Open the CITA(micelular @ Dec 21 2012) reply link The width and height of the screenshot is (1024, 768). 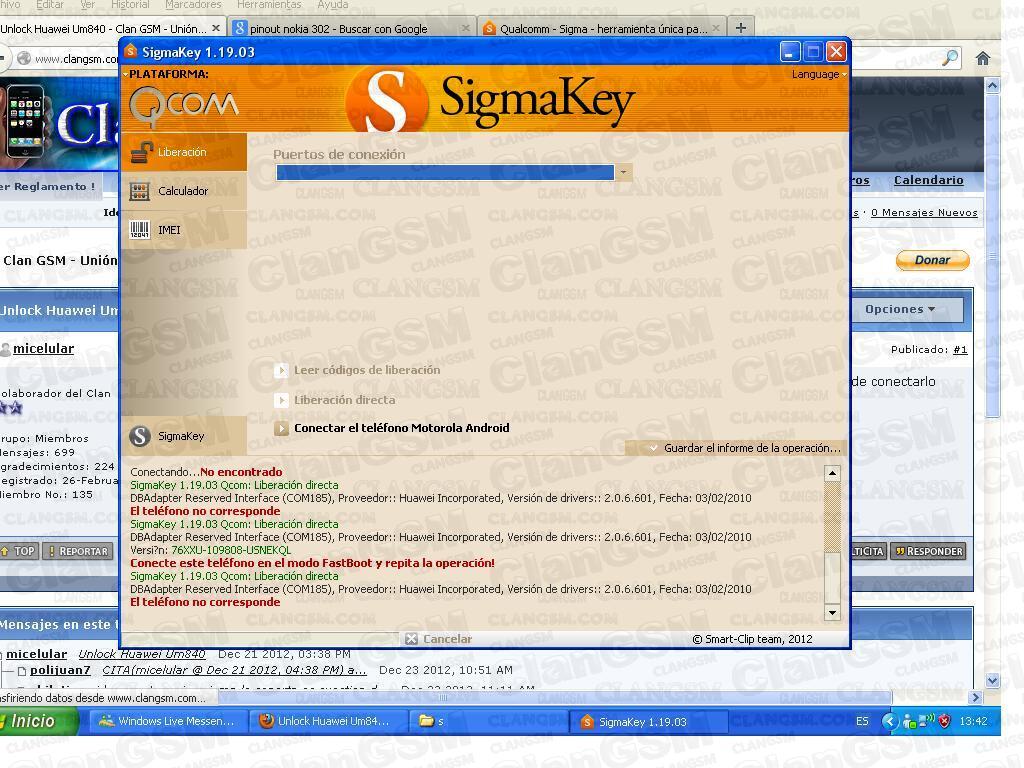(x=234, y=670)
